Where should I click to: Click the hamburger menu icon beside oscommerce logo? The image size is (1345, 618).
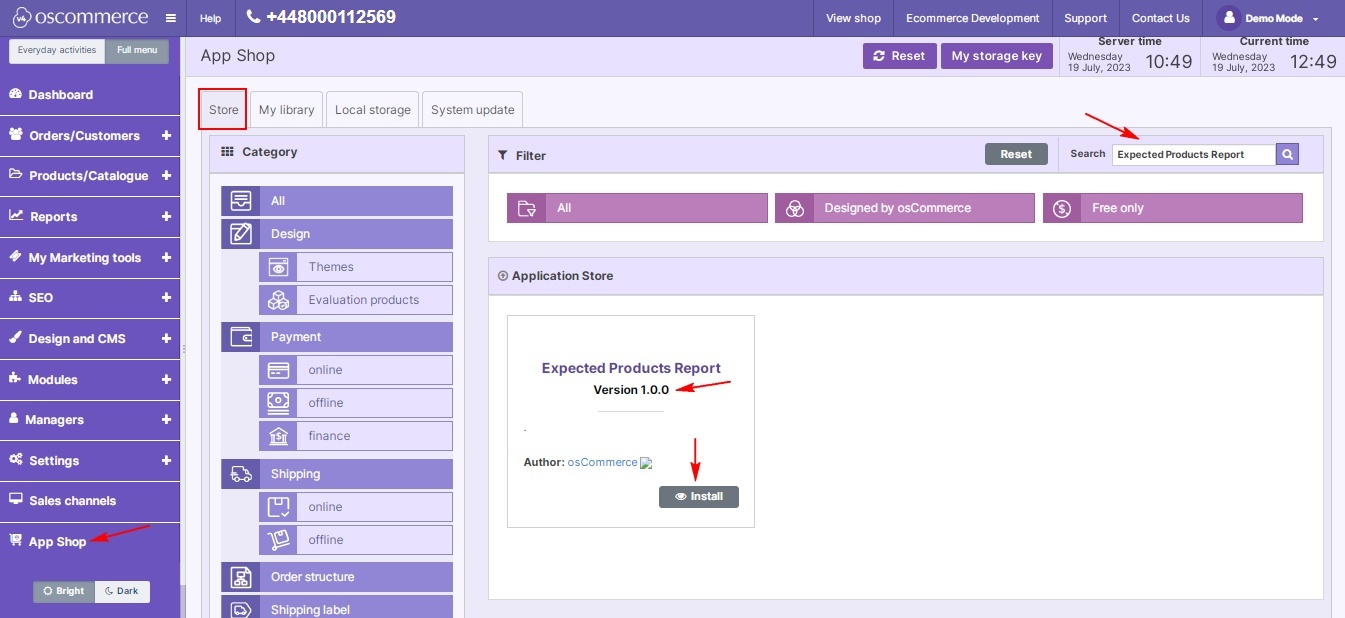coord(171,18)
